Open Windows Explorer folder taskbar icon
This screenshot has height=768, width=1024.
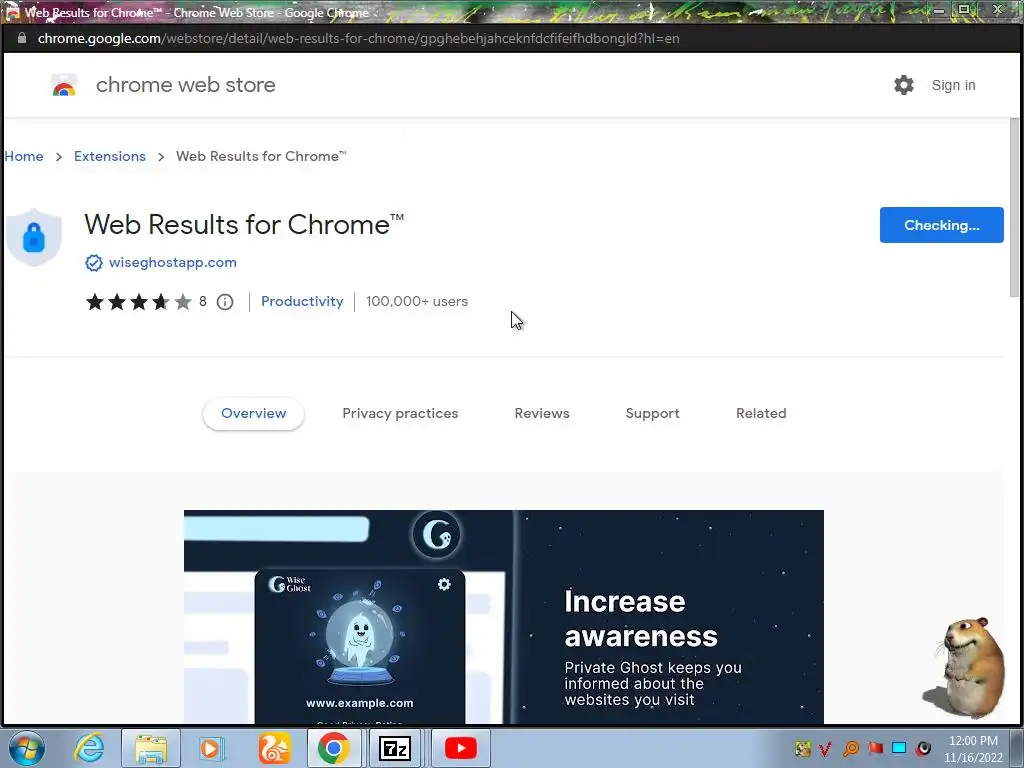(151, 748)
